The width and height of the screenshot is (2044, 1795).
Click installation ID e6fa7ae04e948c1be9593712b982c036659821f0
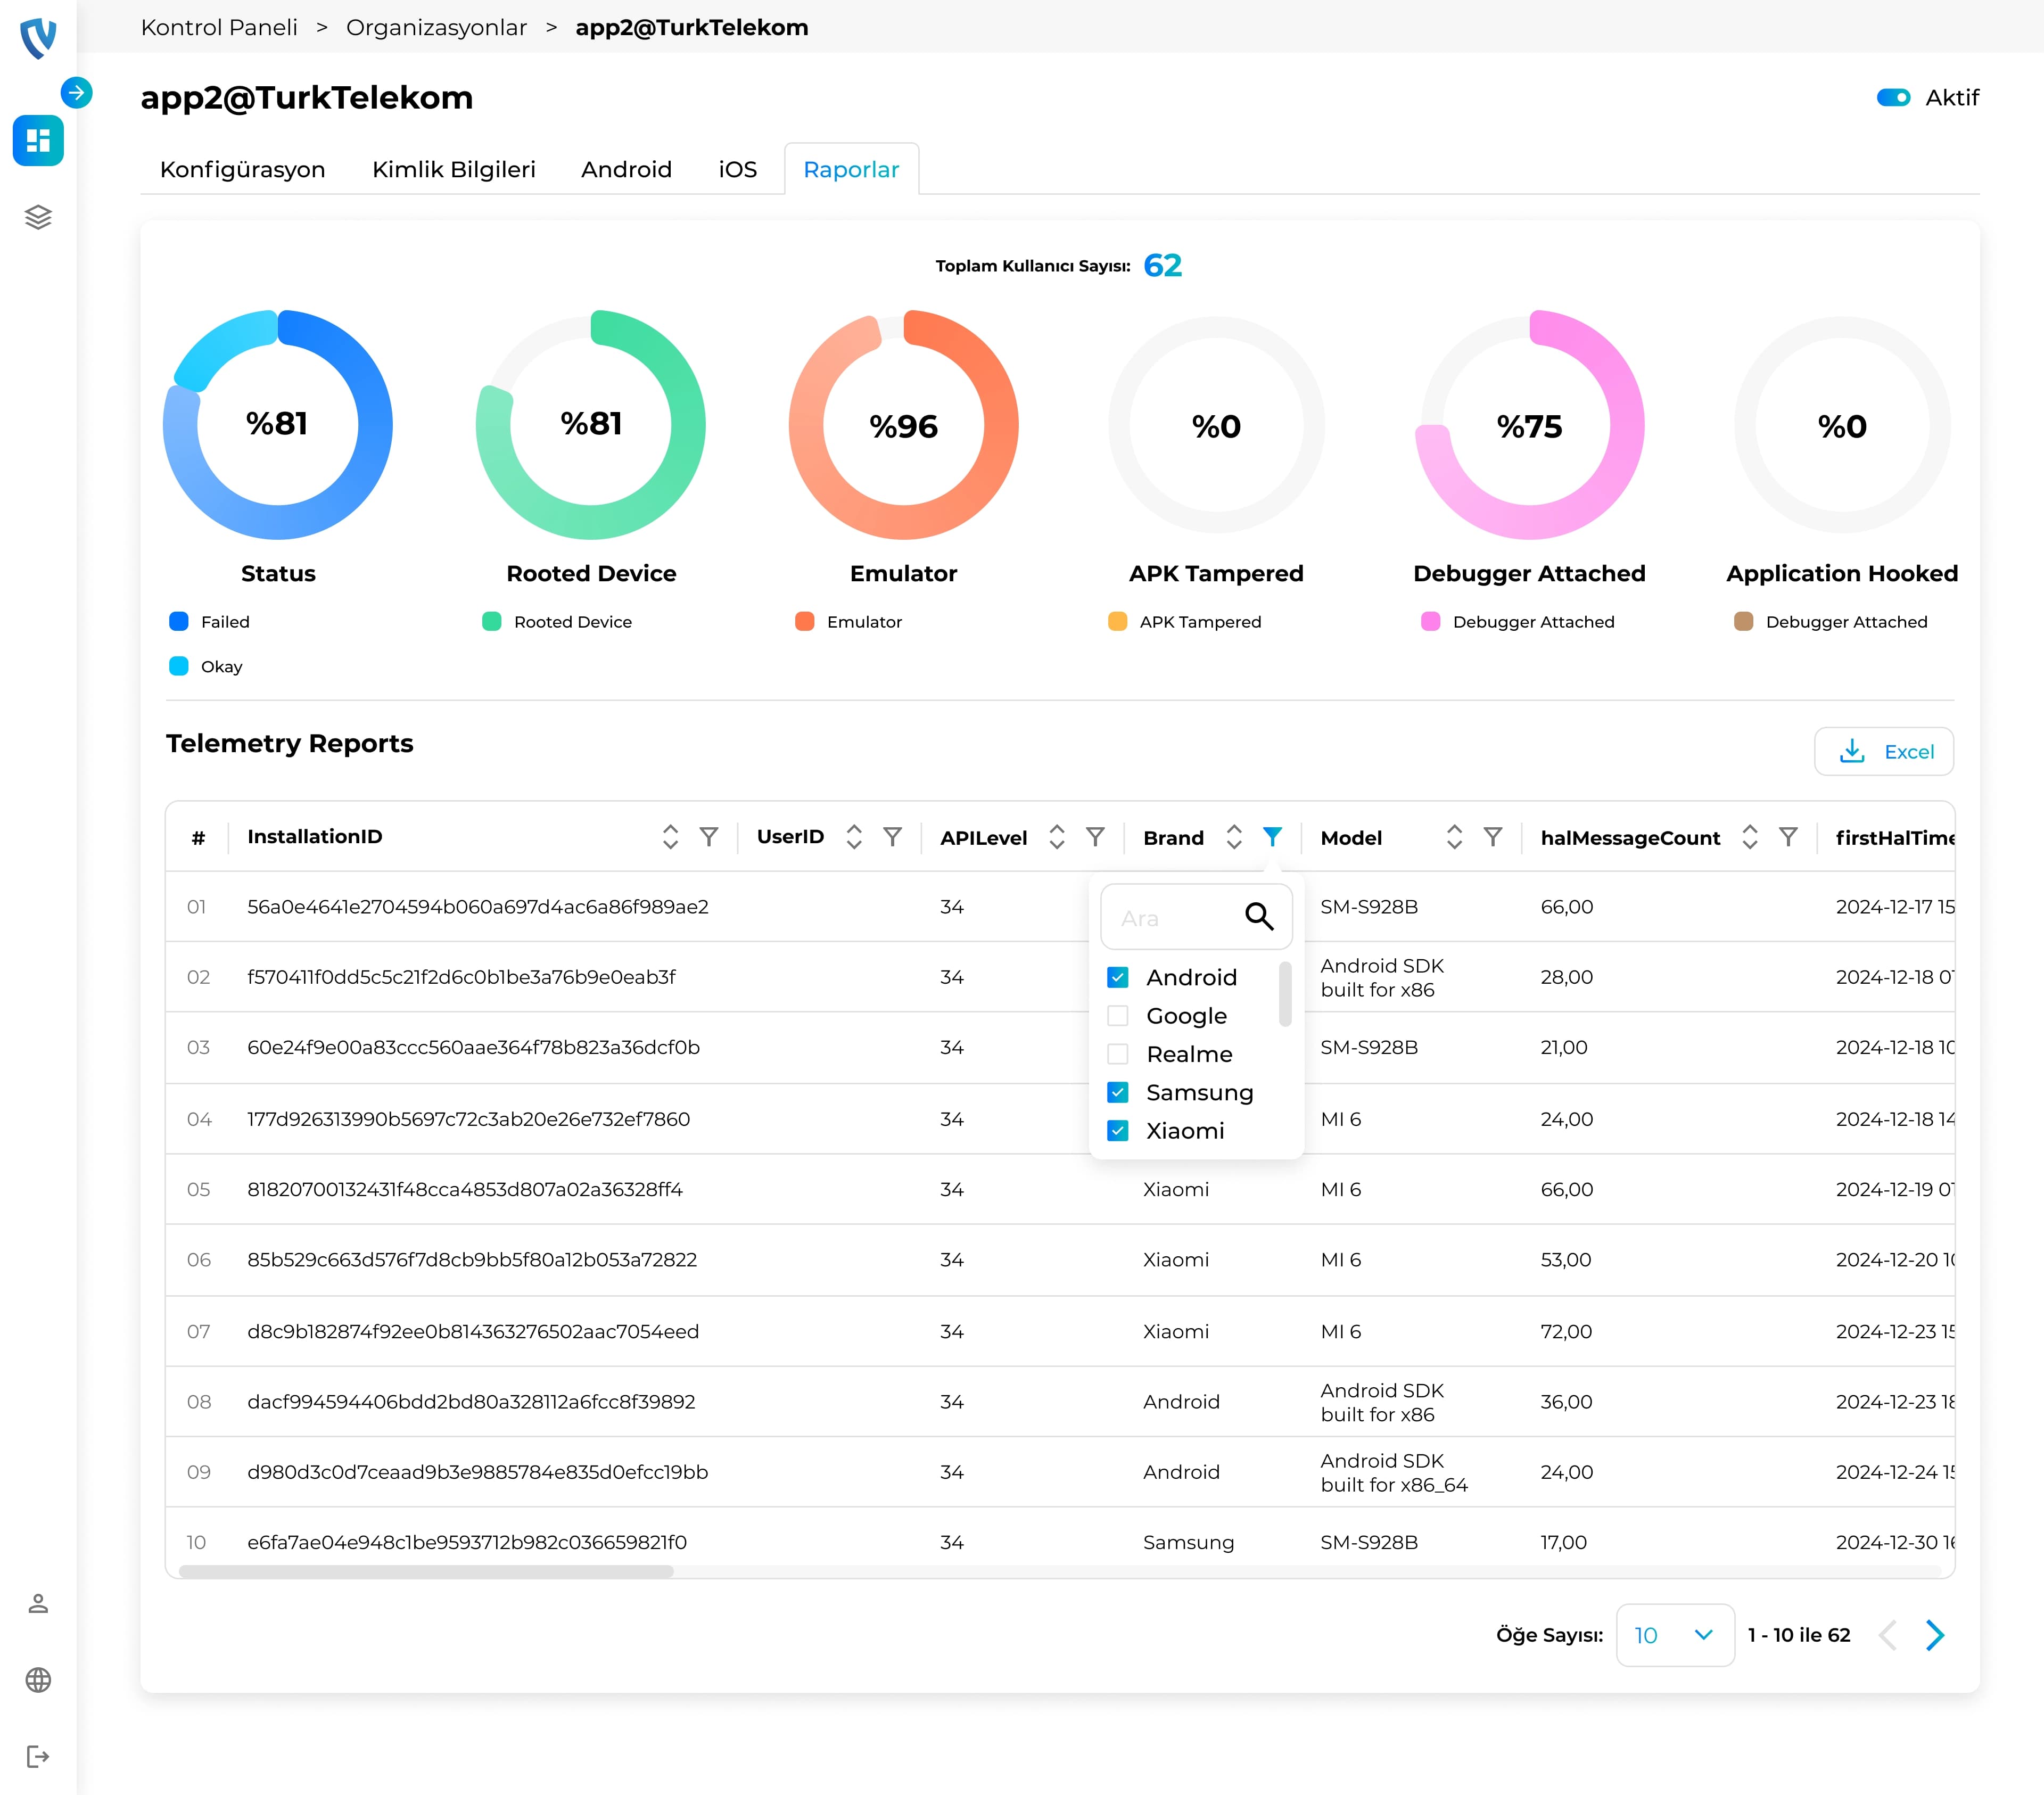coord(467,1543)
